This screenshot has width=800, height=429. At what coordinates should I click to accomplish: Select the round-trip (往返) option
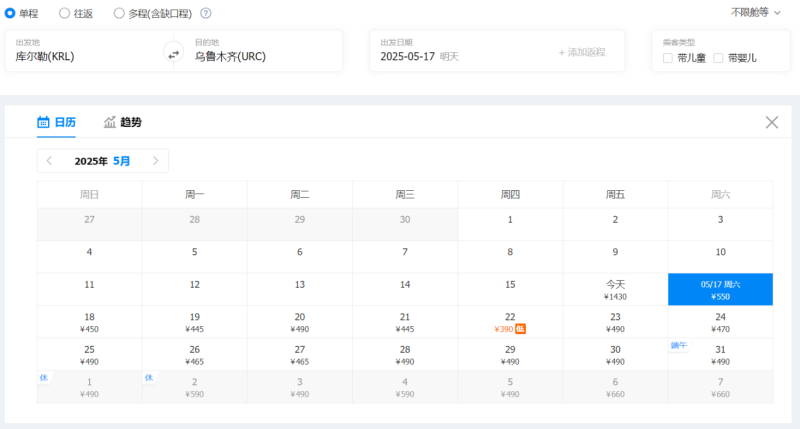click(76, 13)
